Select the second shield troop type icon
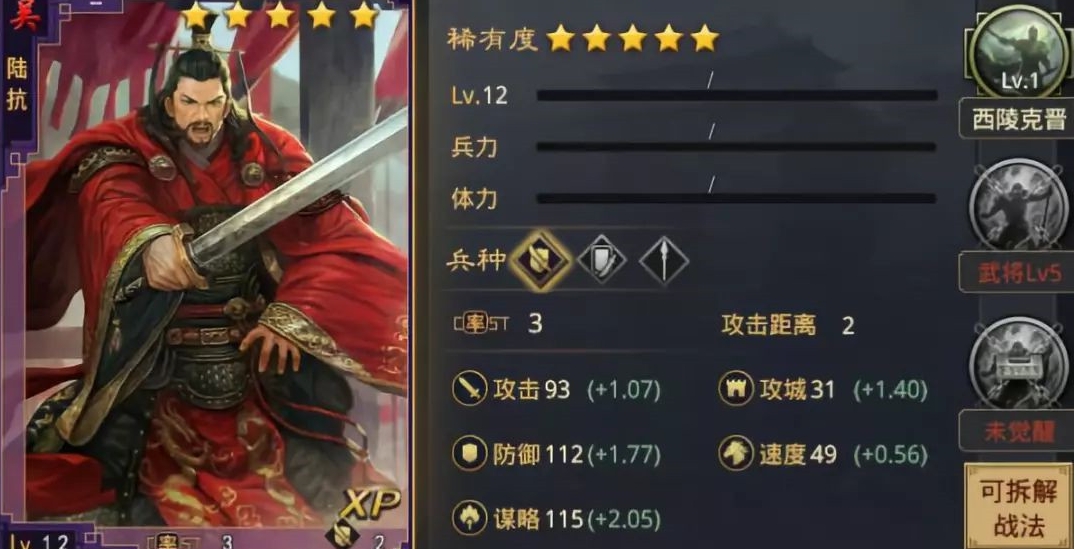The width and height of the screenshot is (1076, 549). coord(602,261)
